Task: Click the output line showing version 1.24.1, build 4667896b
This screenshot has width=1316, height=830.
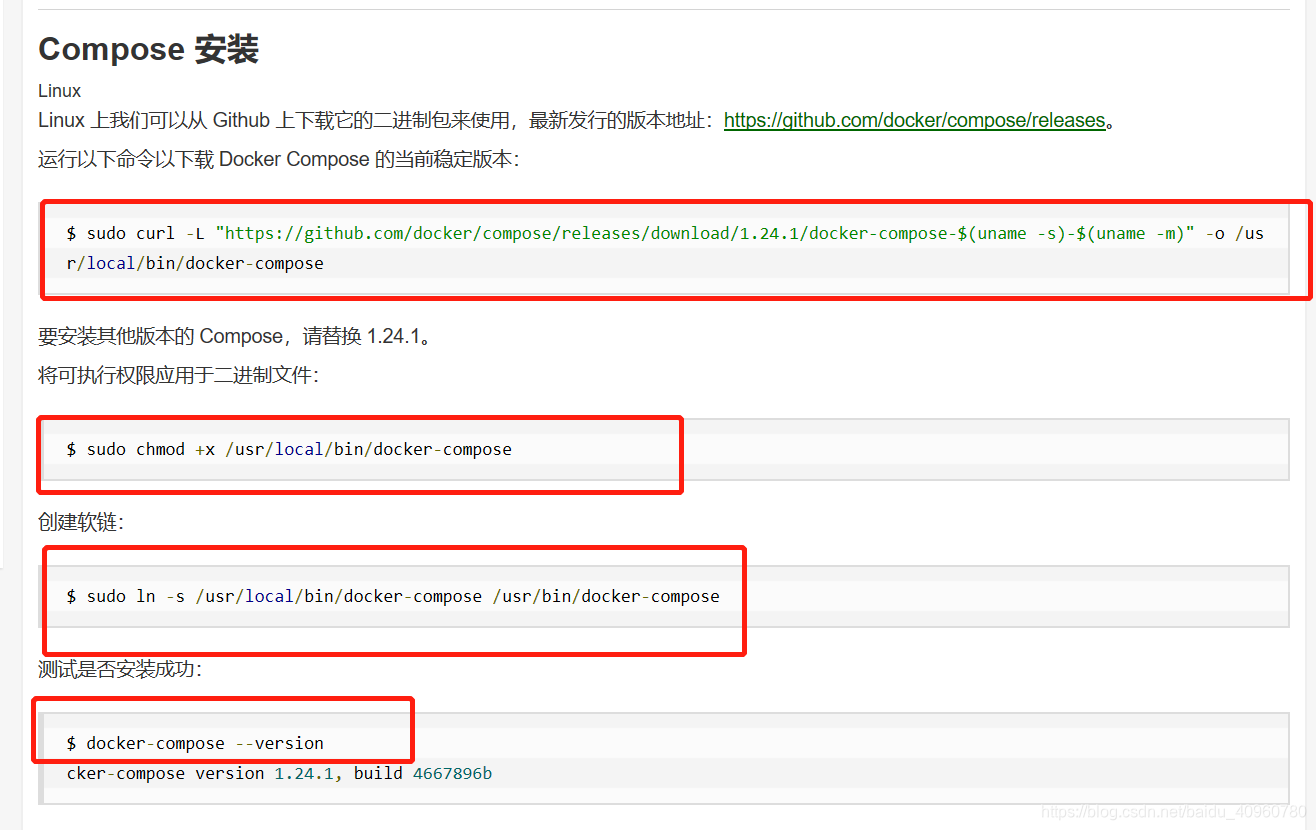Action: pos(279,774)
